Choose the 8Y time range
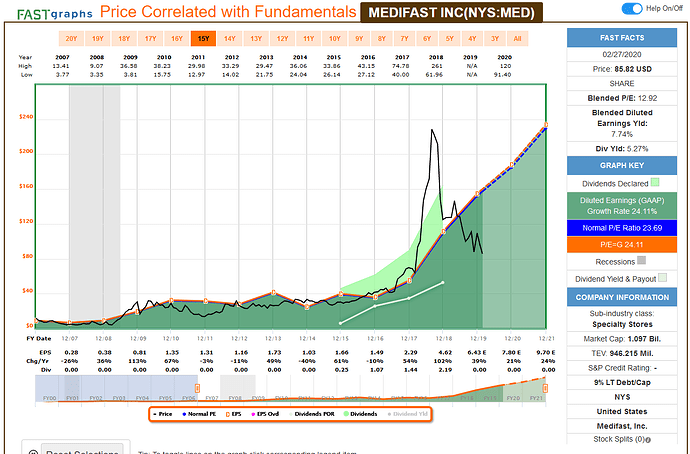Screen dimensions: 690x454 [x=382, y=39]
